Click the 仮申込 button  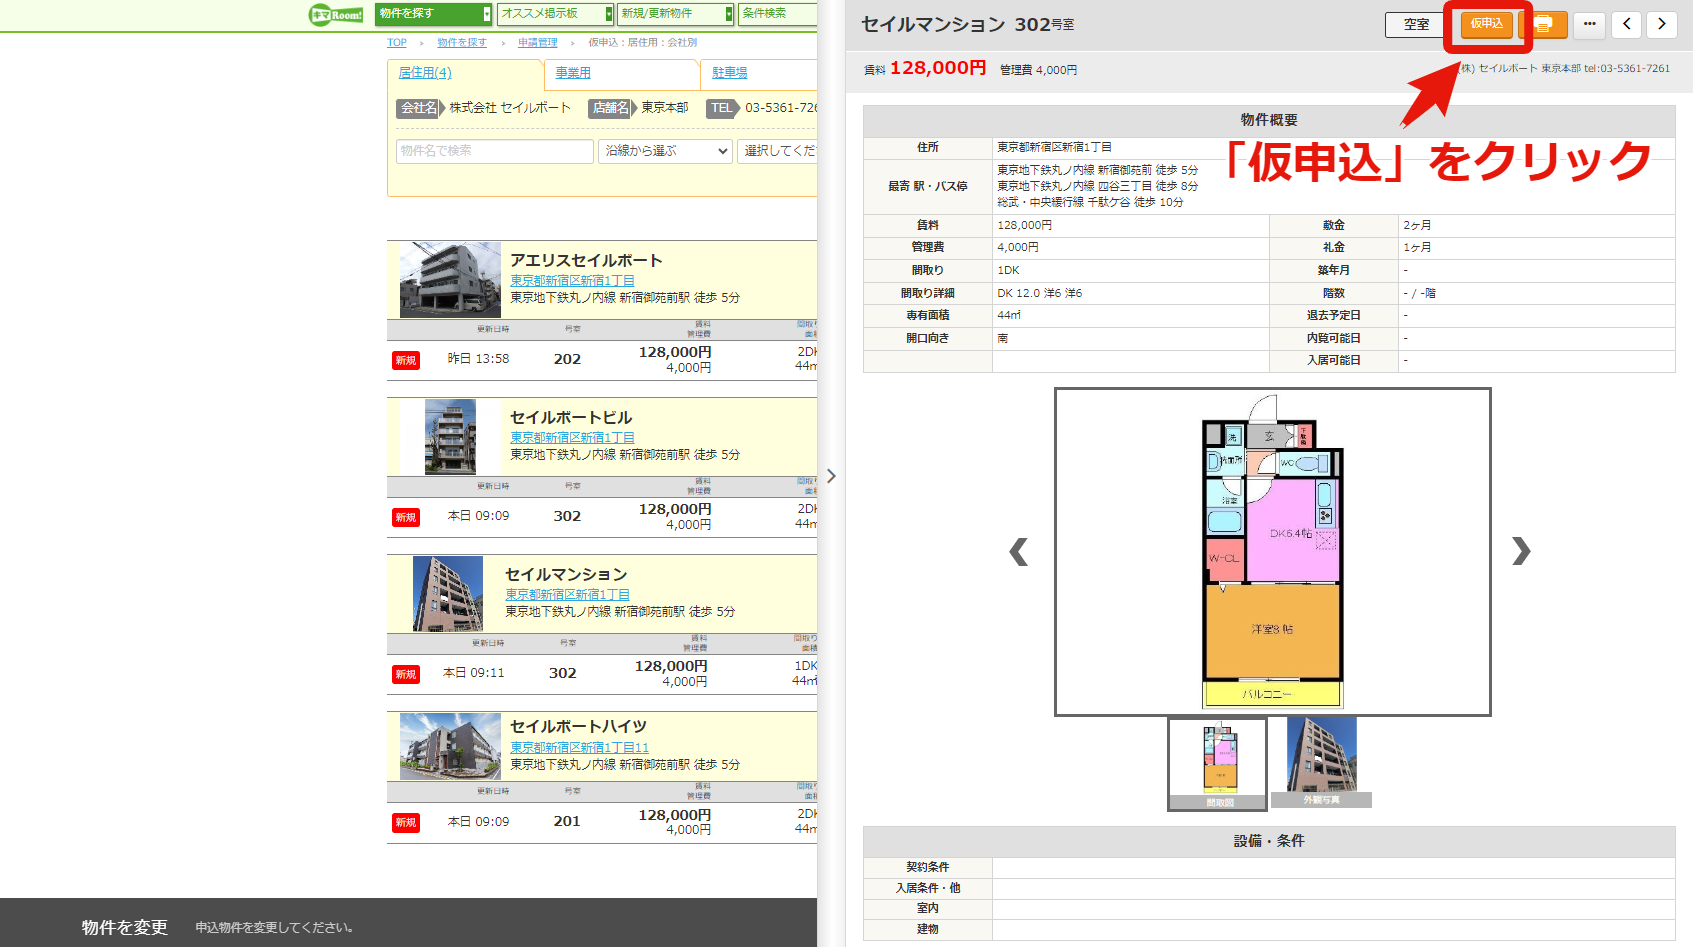click(x=1487, y=24)
